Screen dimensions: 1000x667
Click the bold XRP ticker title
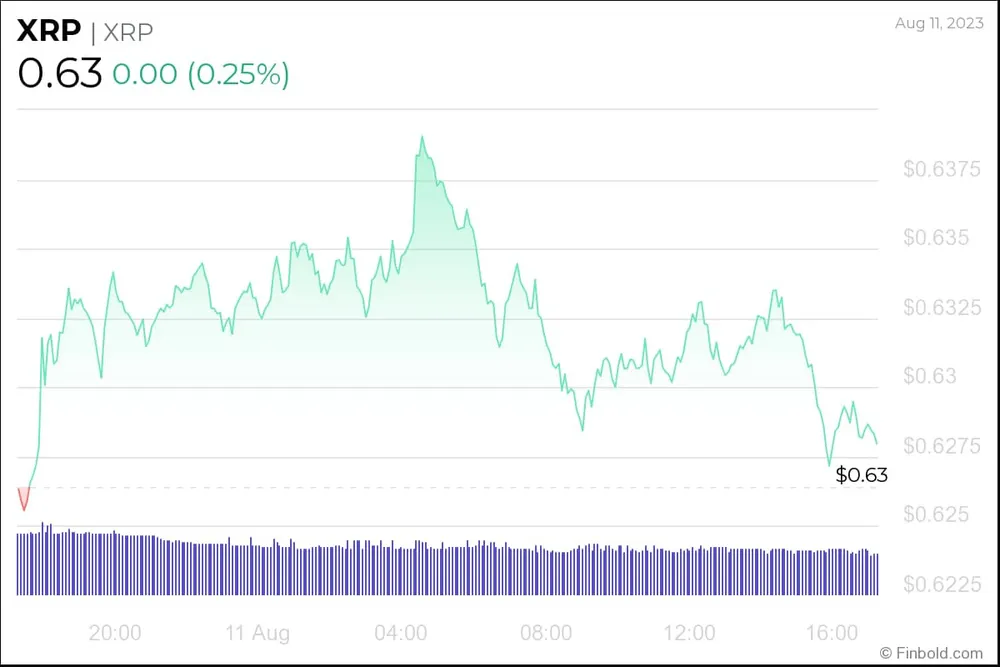pos(48,32)
